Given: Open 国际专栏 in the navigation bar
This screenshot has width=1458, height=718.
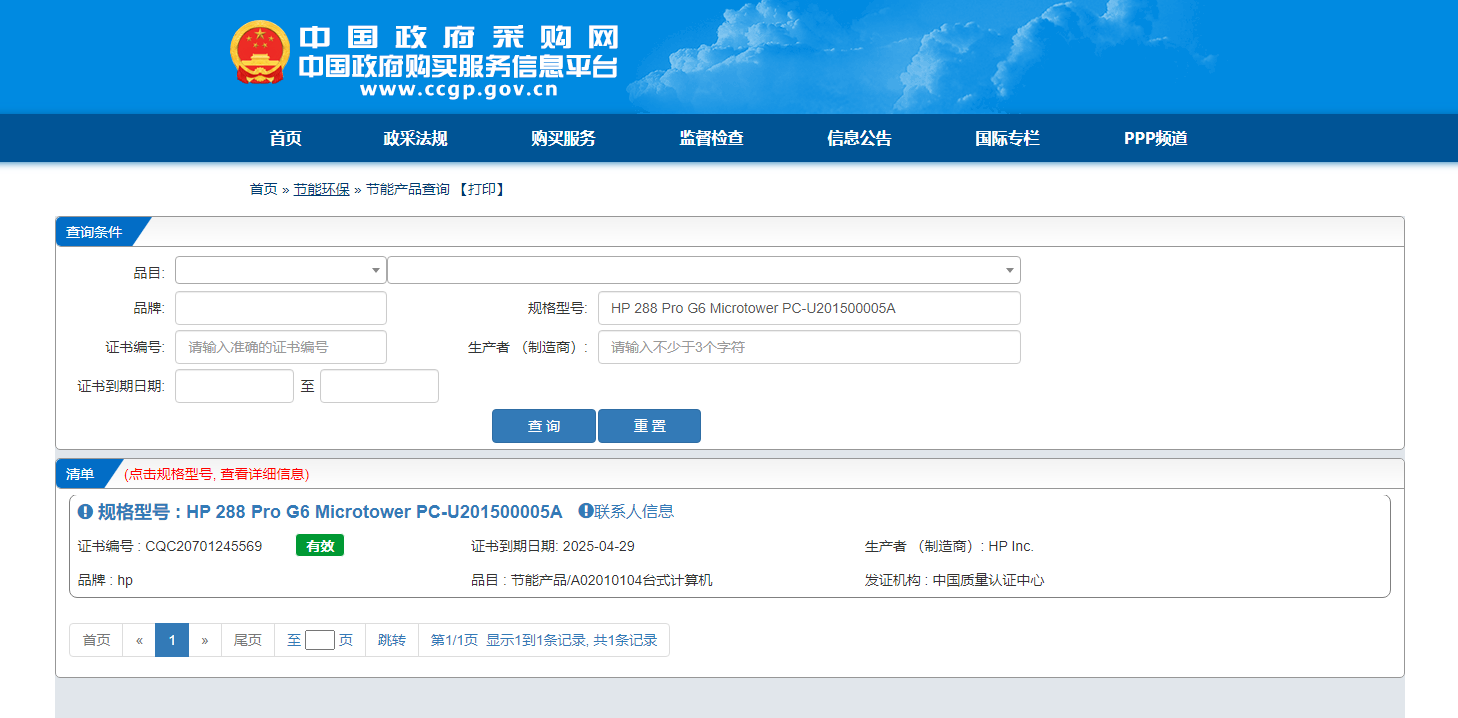Looking at the screenshot, I should coord(1007,139).
